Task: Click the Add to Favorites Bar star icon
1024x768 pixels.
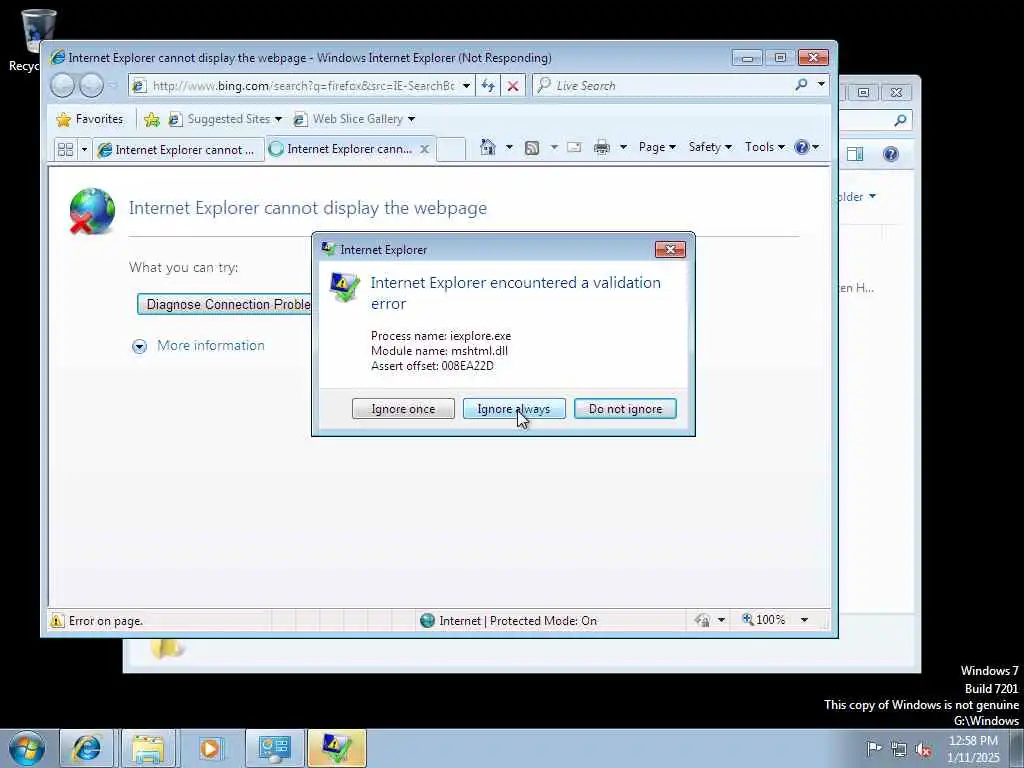Action: point(152,120)
